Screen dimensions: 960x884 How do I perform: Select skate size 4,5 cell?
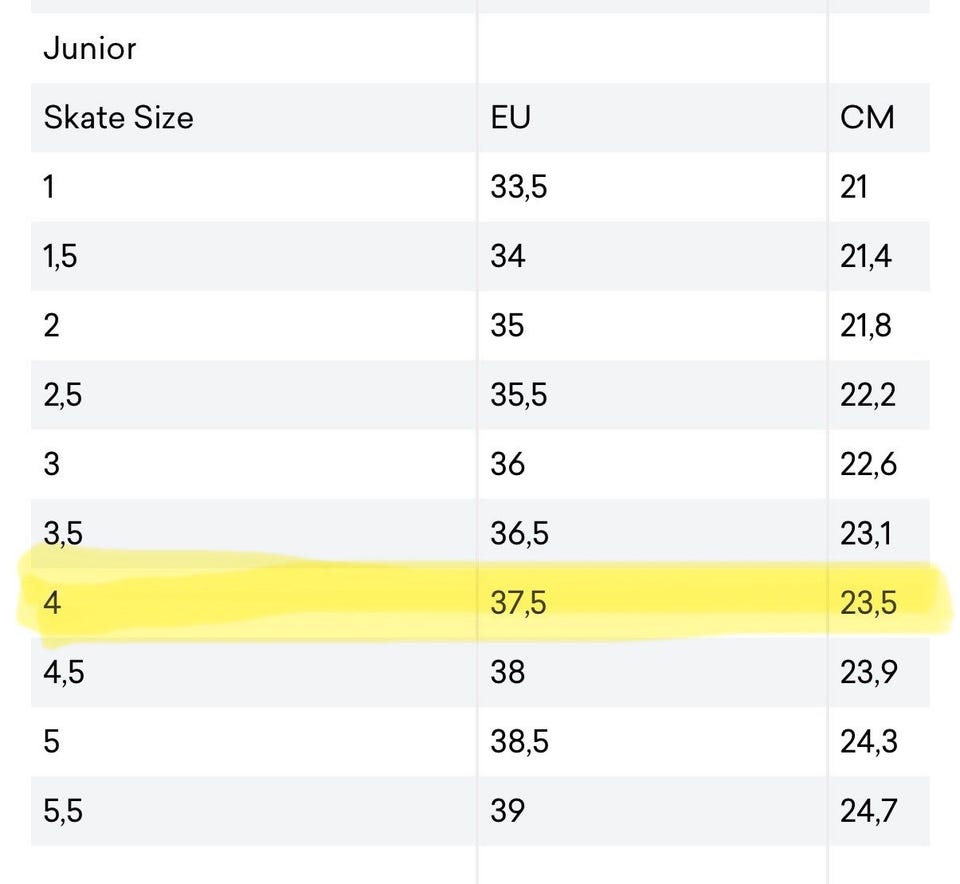pos(63,672)
